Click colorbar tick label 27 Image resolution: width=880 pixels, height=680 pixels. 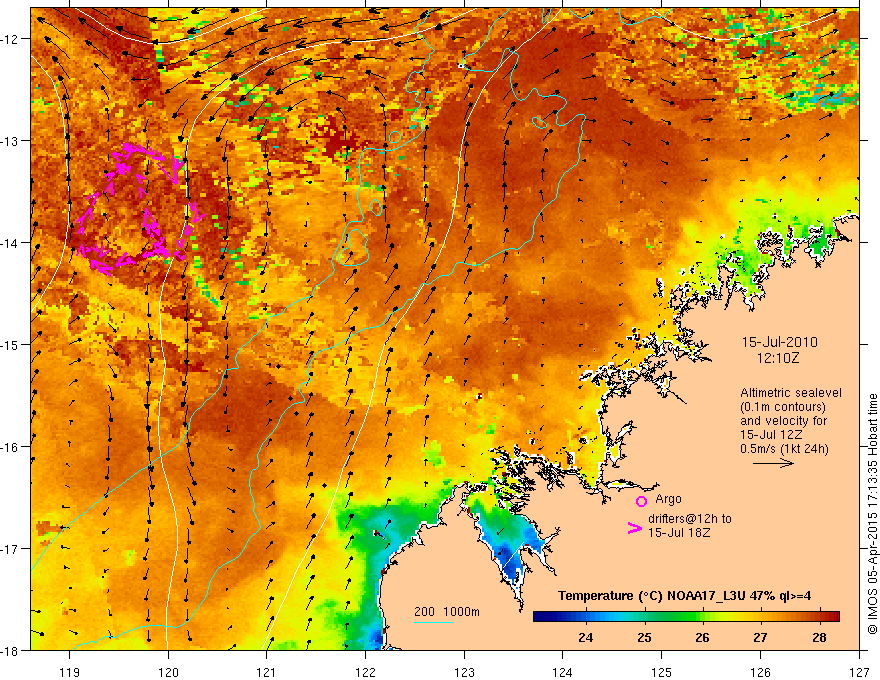760,637
